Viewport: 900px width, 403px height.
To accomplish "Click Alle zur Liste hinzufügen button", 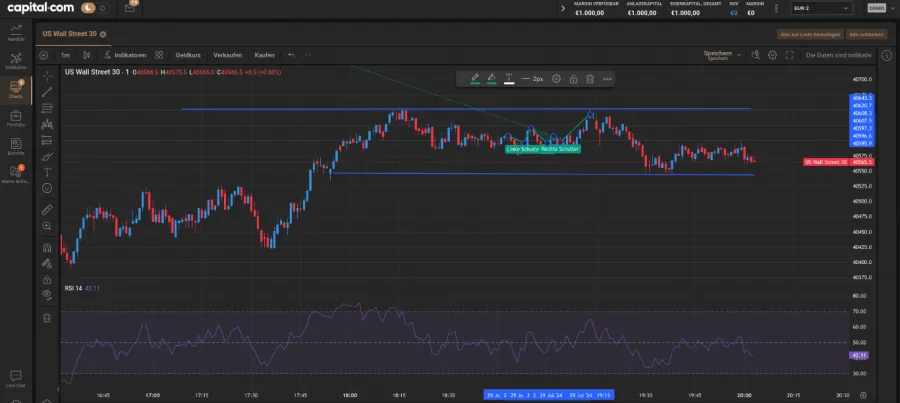I will tap(810, 34).
